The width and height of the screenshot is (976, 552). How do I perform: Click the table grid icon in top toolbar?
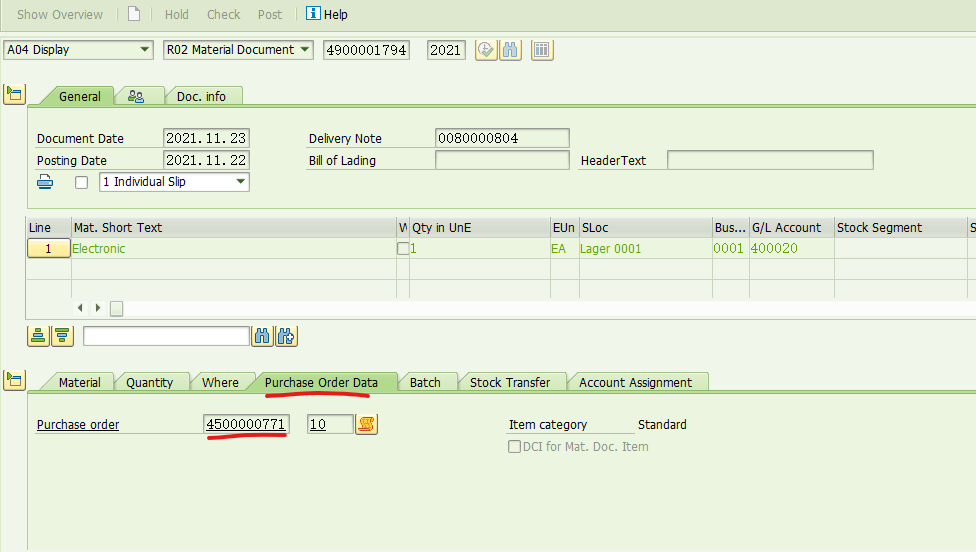[x=542, y=50]
